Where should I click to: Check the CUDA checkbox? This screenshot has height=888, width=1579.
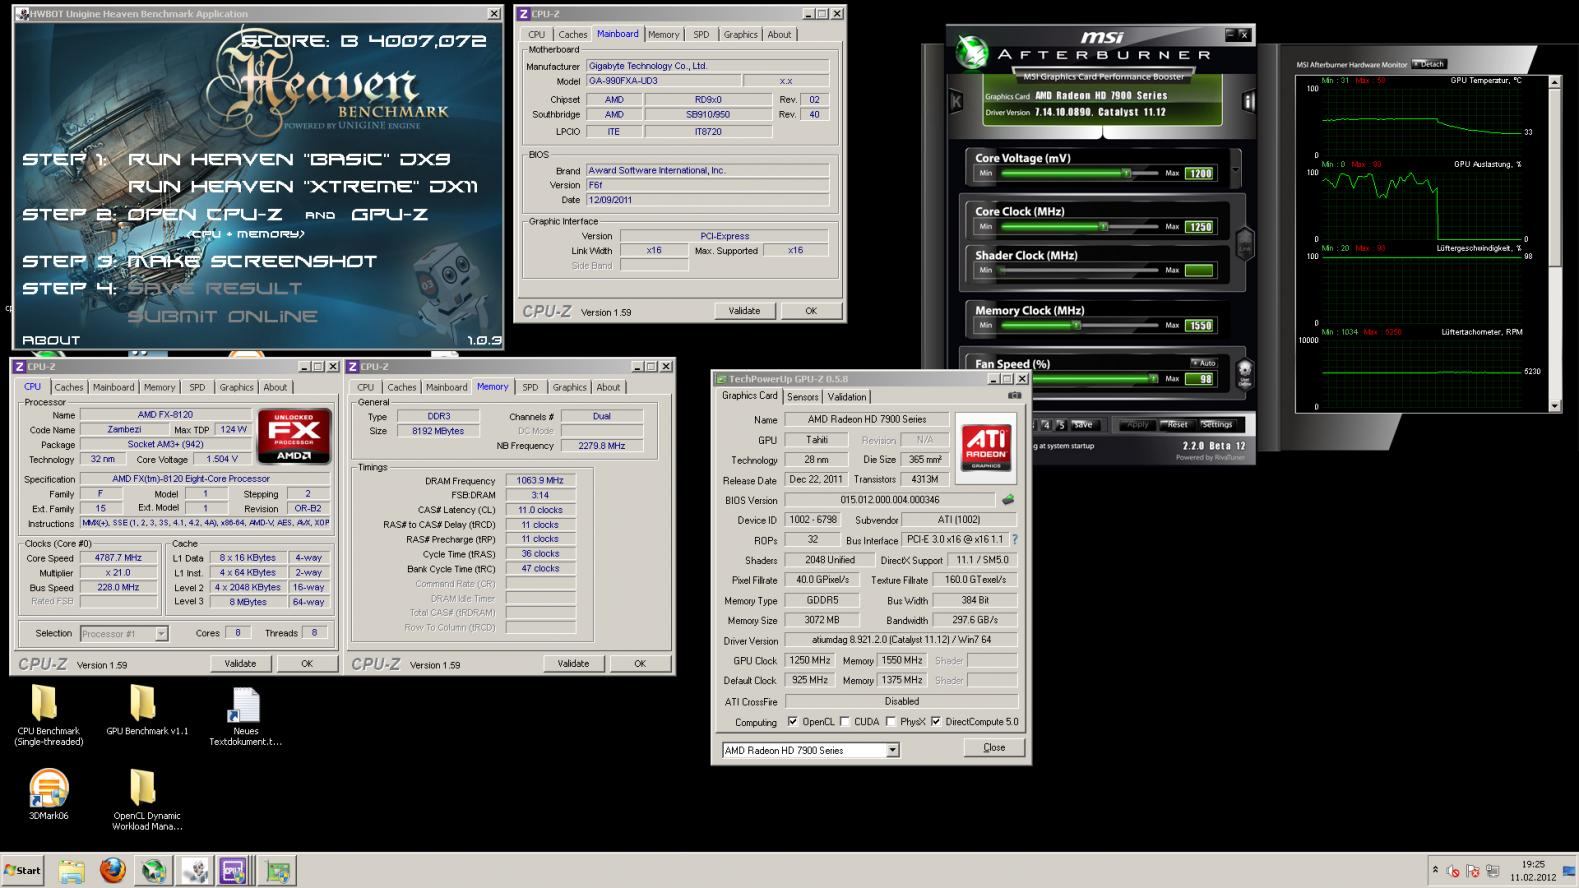point(845,722)
